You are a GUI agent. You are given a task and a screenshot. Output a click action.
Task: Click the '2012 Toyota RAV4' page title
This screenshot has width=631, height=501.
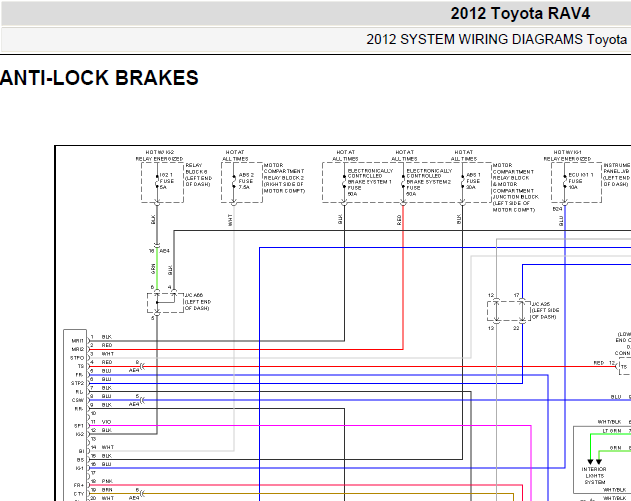(520, 14)
